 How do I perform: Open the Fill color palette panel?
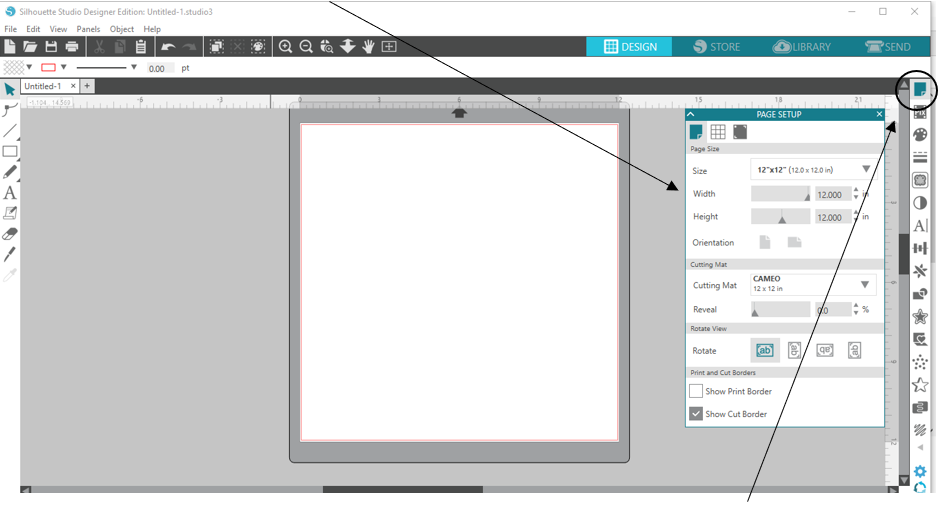pos(920,134)
